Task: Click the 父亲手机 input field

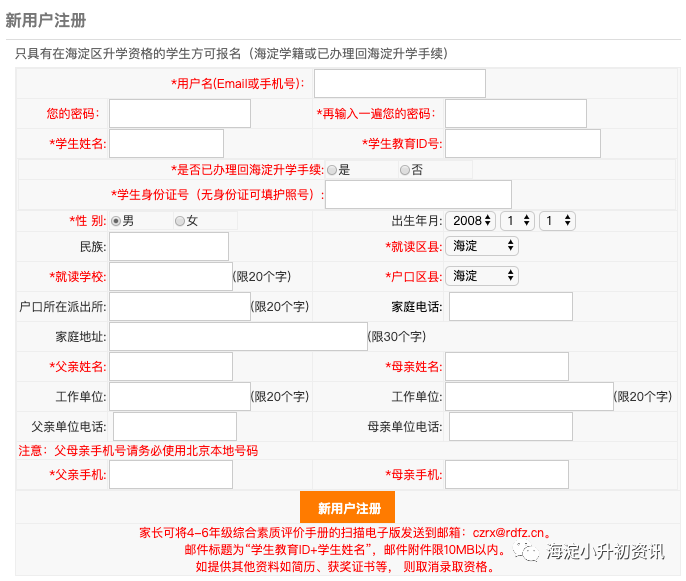Action: pos(171,474)
